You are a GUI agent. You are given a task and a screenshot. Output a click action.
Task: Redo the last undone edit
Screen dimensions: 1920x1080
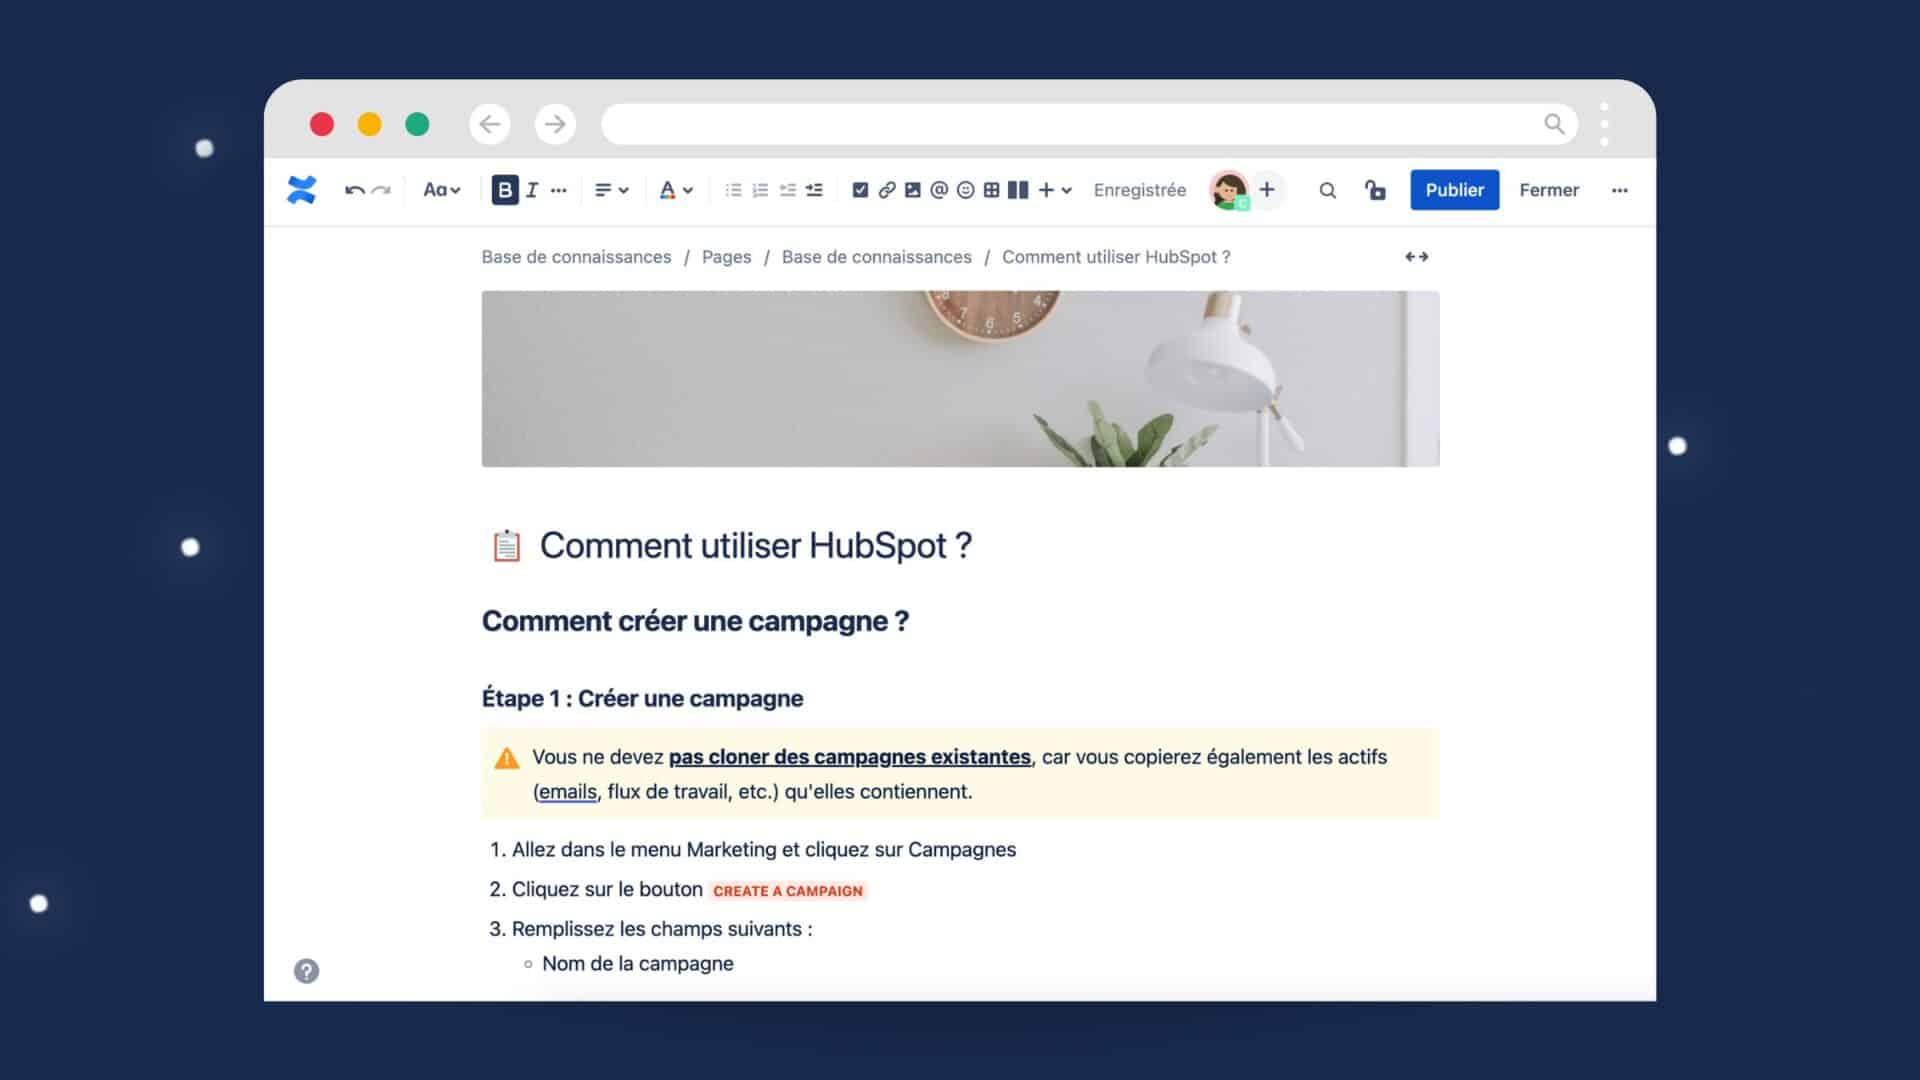(381, 190)
